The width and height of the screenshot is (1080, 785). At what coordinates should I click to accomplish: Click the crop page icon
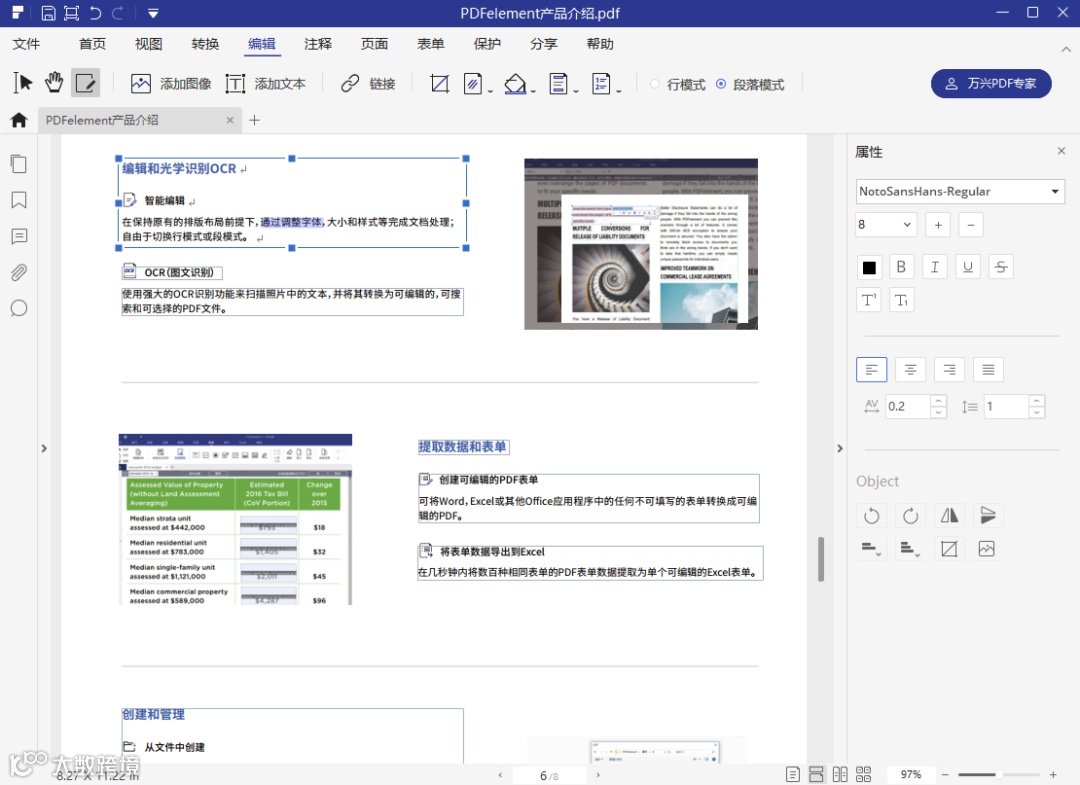(x=439, y=84)
